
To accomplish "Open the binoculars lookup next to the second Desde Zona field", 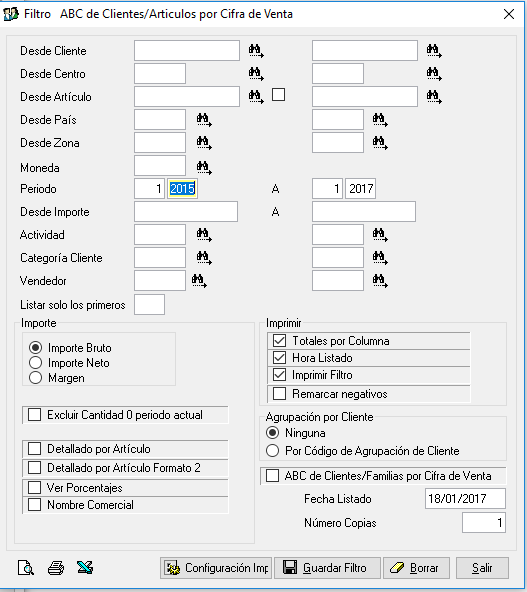I will point(380,142).
